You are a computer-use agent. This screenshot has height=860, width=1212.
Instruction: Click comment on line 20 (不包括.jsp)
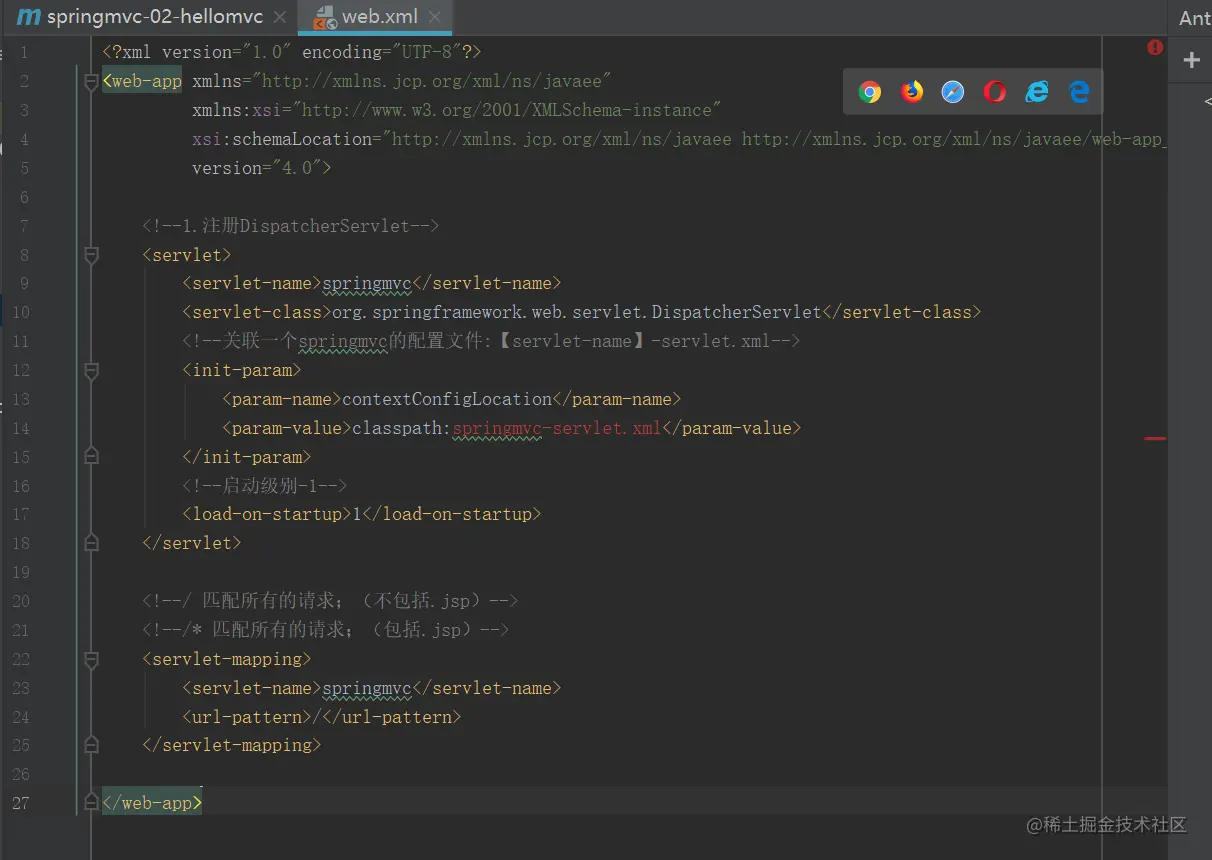click(x=331, y=601)
